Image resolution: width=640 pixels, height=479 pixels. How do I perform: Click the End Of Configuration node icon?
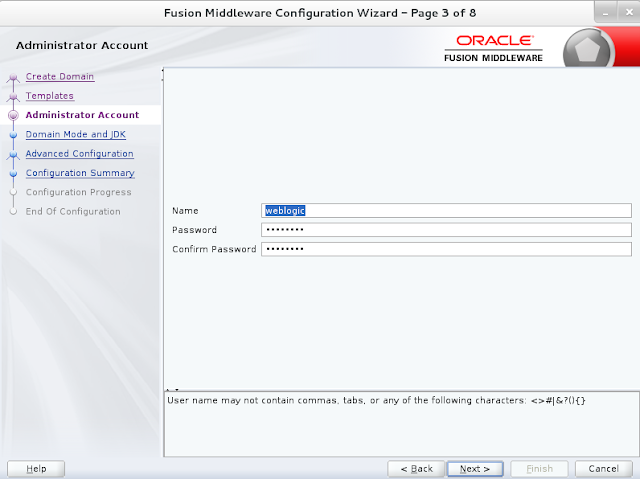13,211
